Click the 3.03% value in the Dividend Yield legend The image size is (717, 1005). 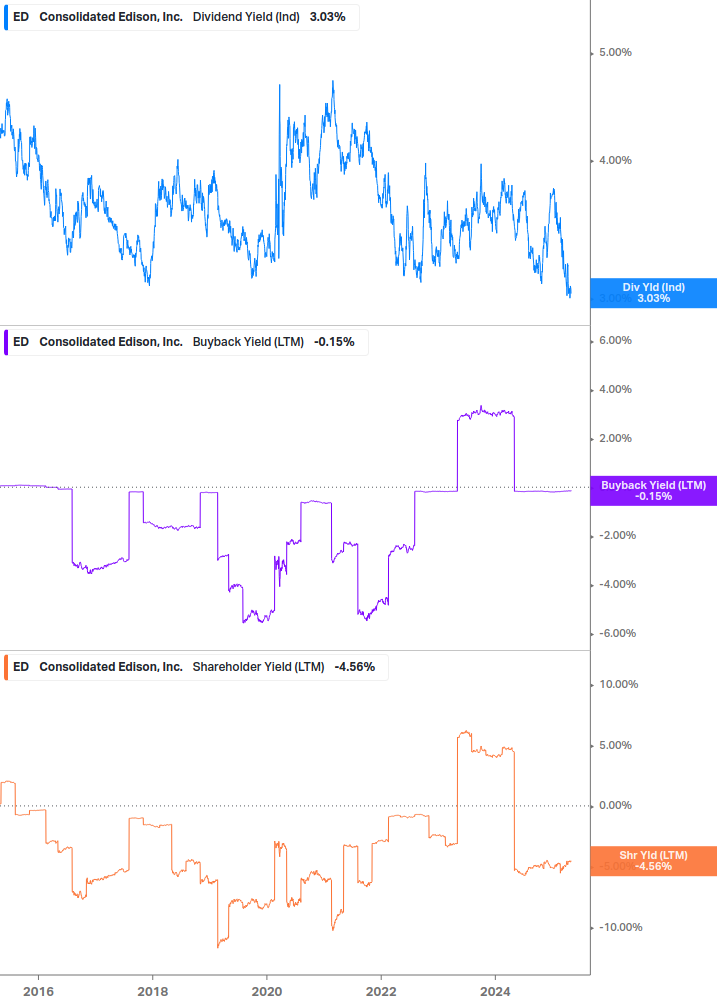pos(327,17)
